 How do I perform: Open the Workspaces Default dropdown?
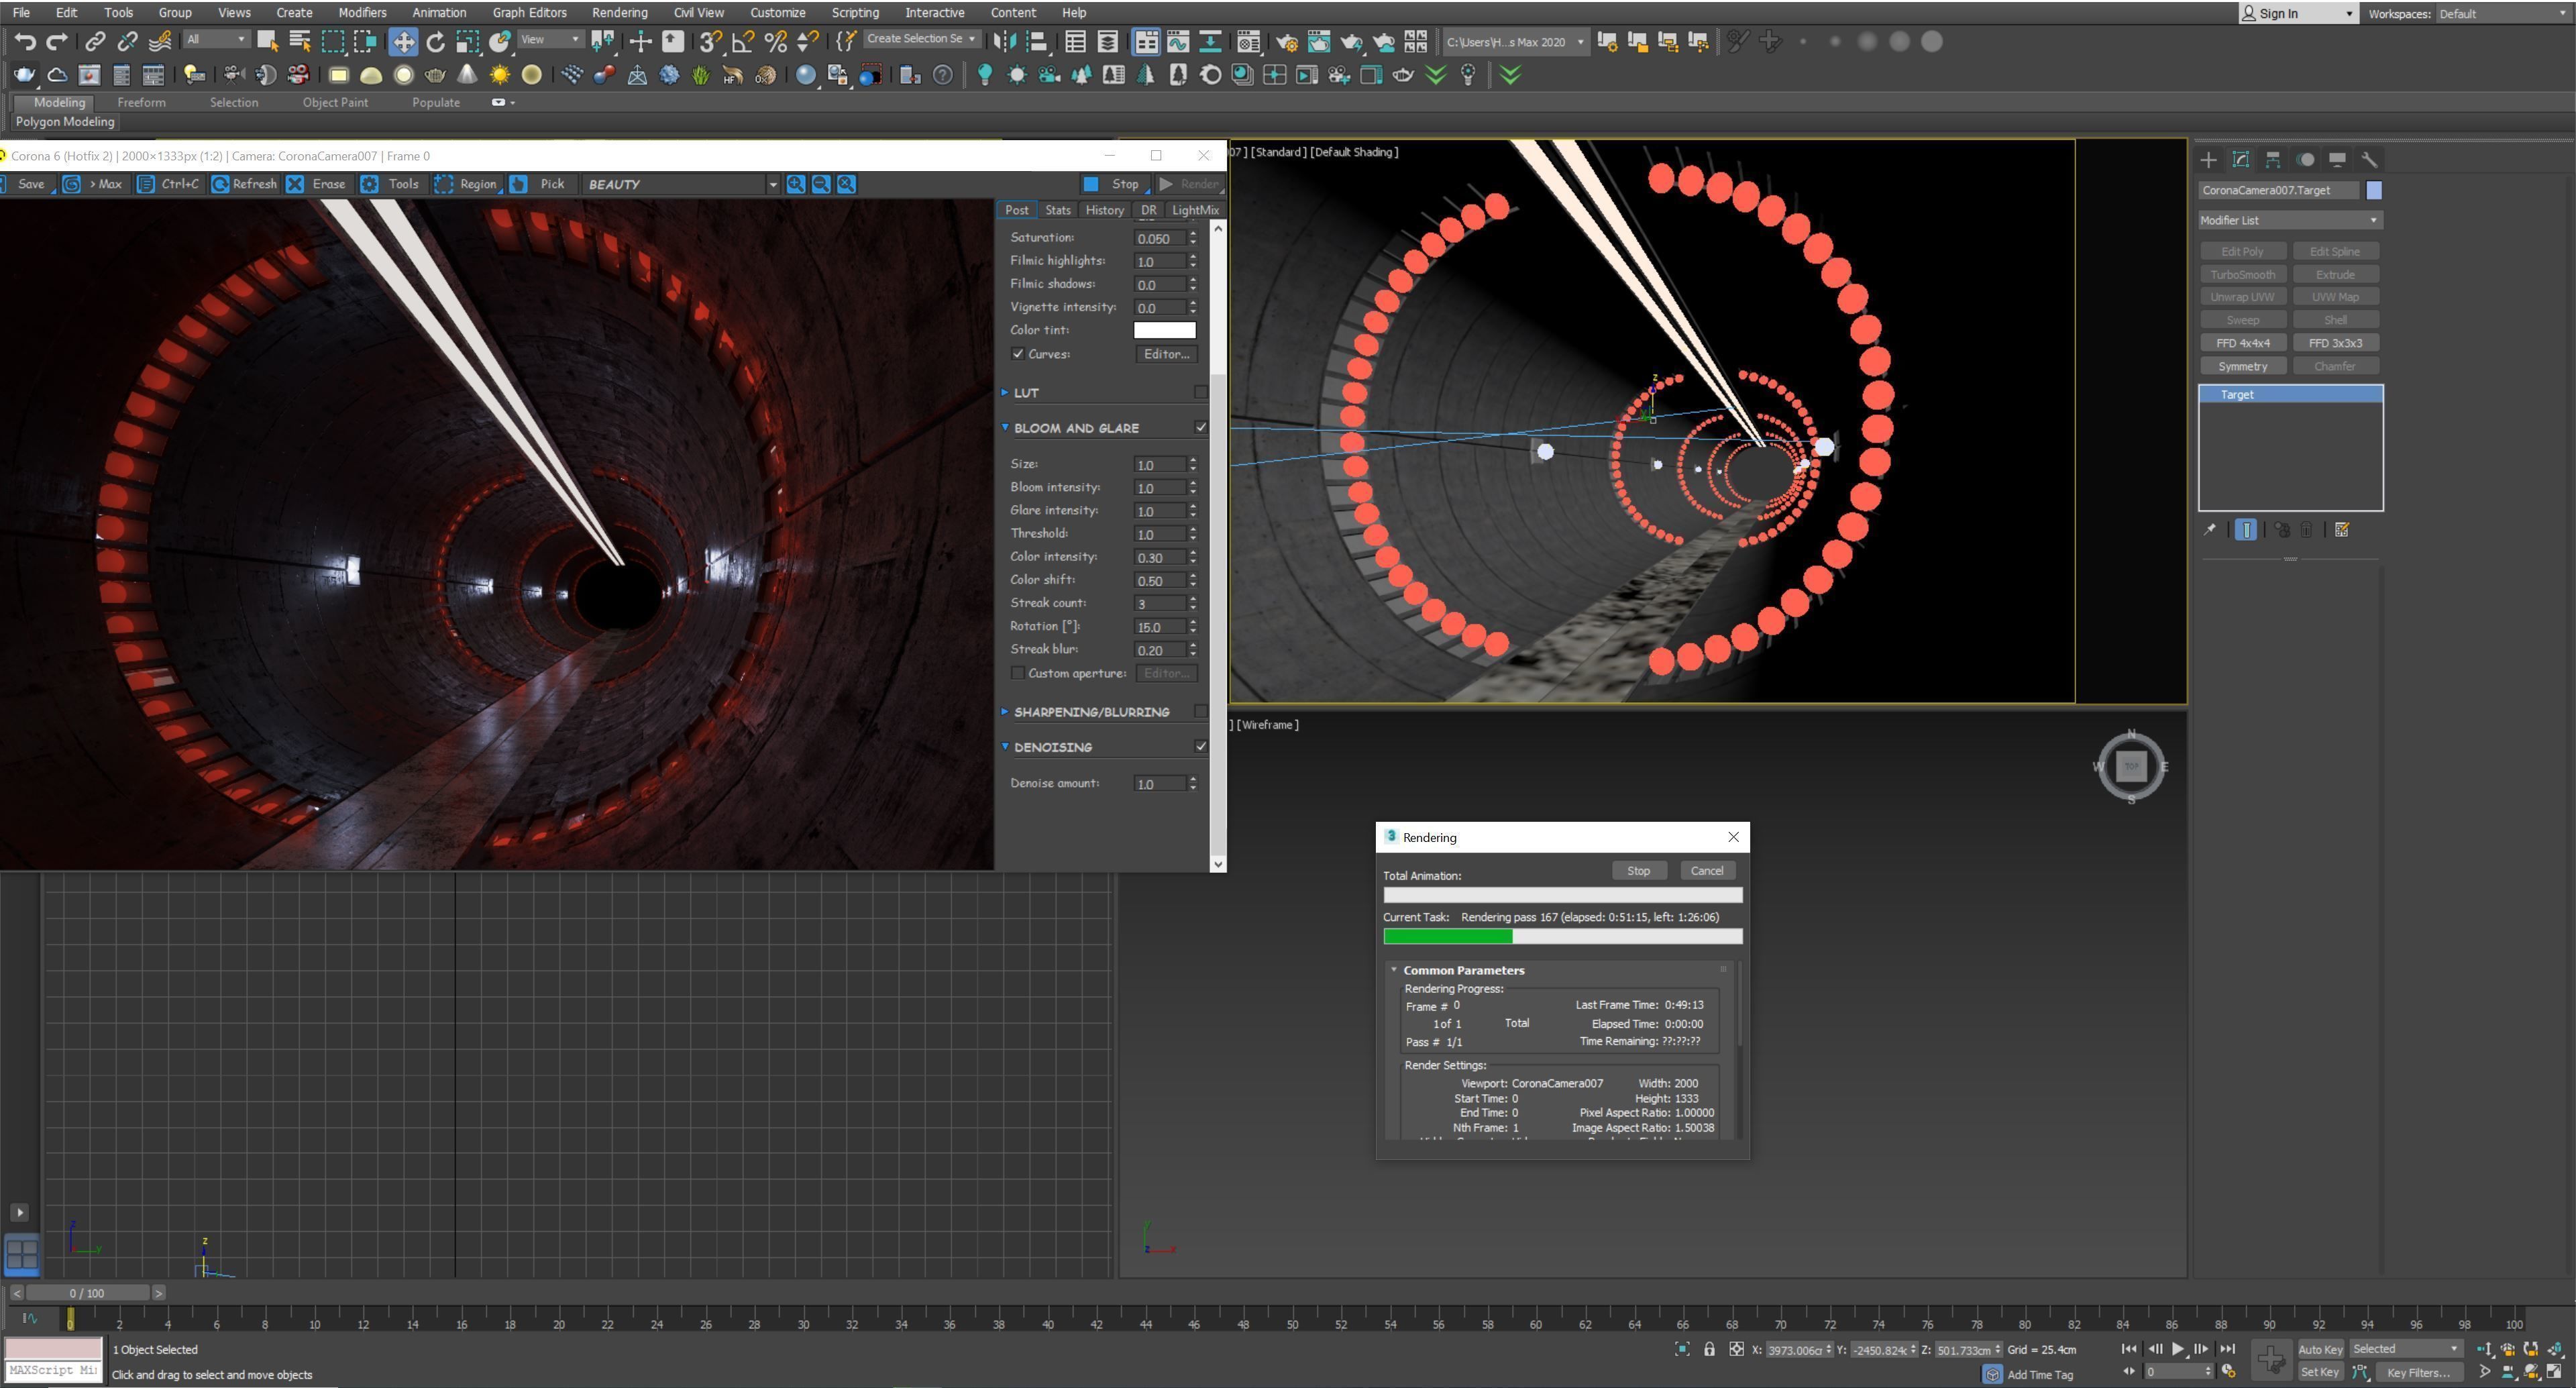point(2504,13)
